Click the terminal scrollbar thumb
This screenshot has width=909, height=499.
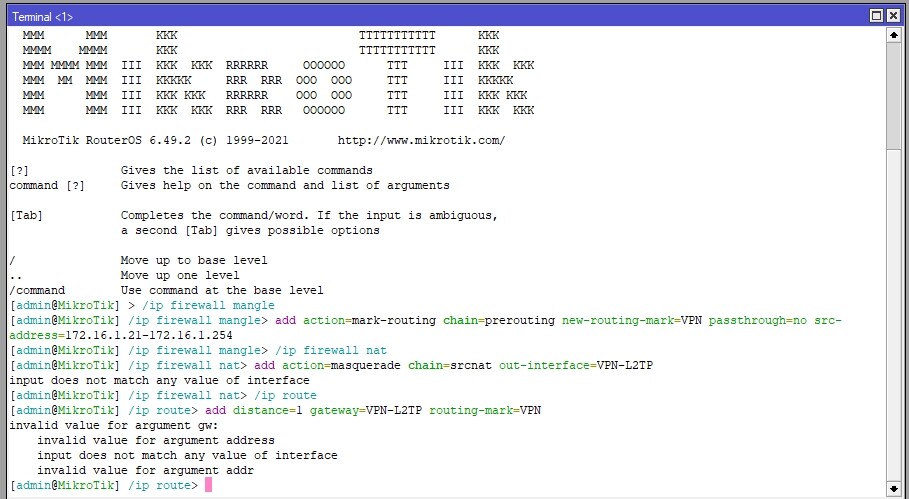[893, 96]
